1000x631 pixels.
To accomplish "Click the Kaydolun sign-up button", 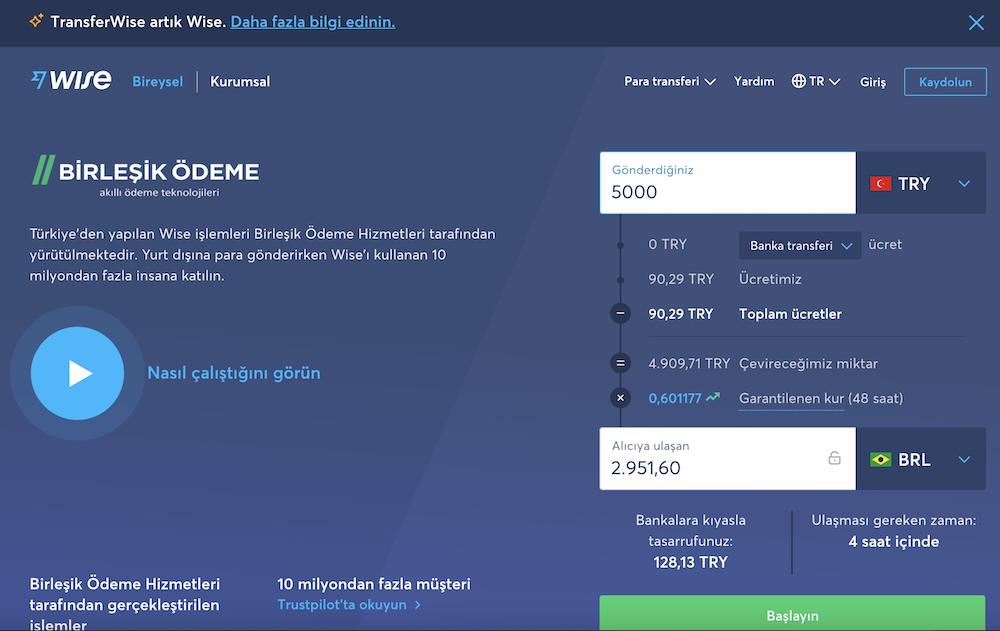I will [945, 82].
